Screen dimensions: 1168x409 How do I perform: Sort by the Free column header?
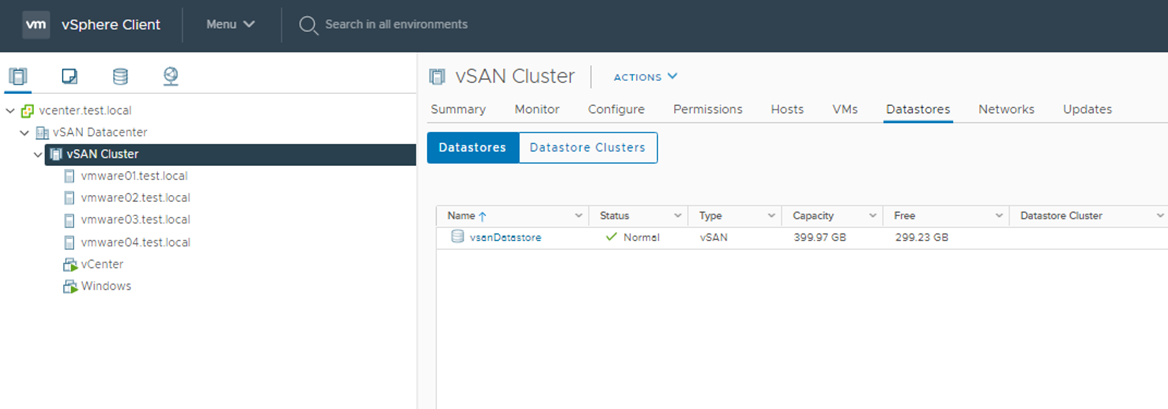904,216
